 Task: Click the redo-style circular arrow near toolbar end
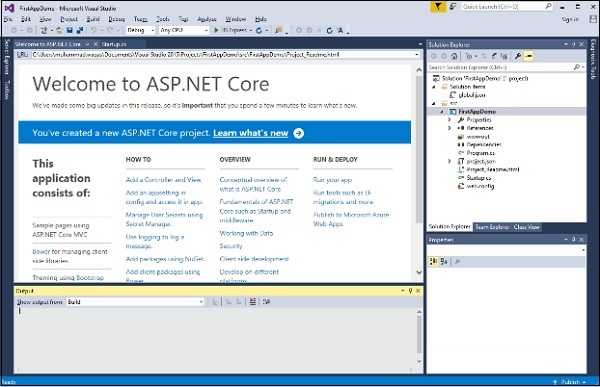click(x=329, y=30)
